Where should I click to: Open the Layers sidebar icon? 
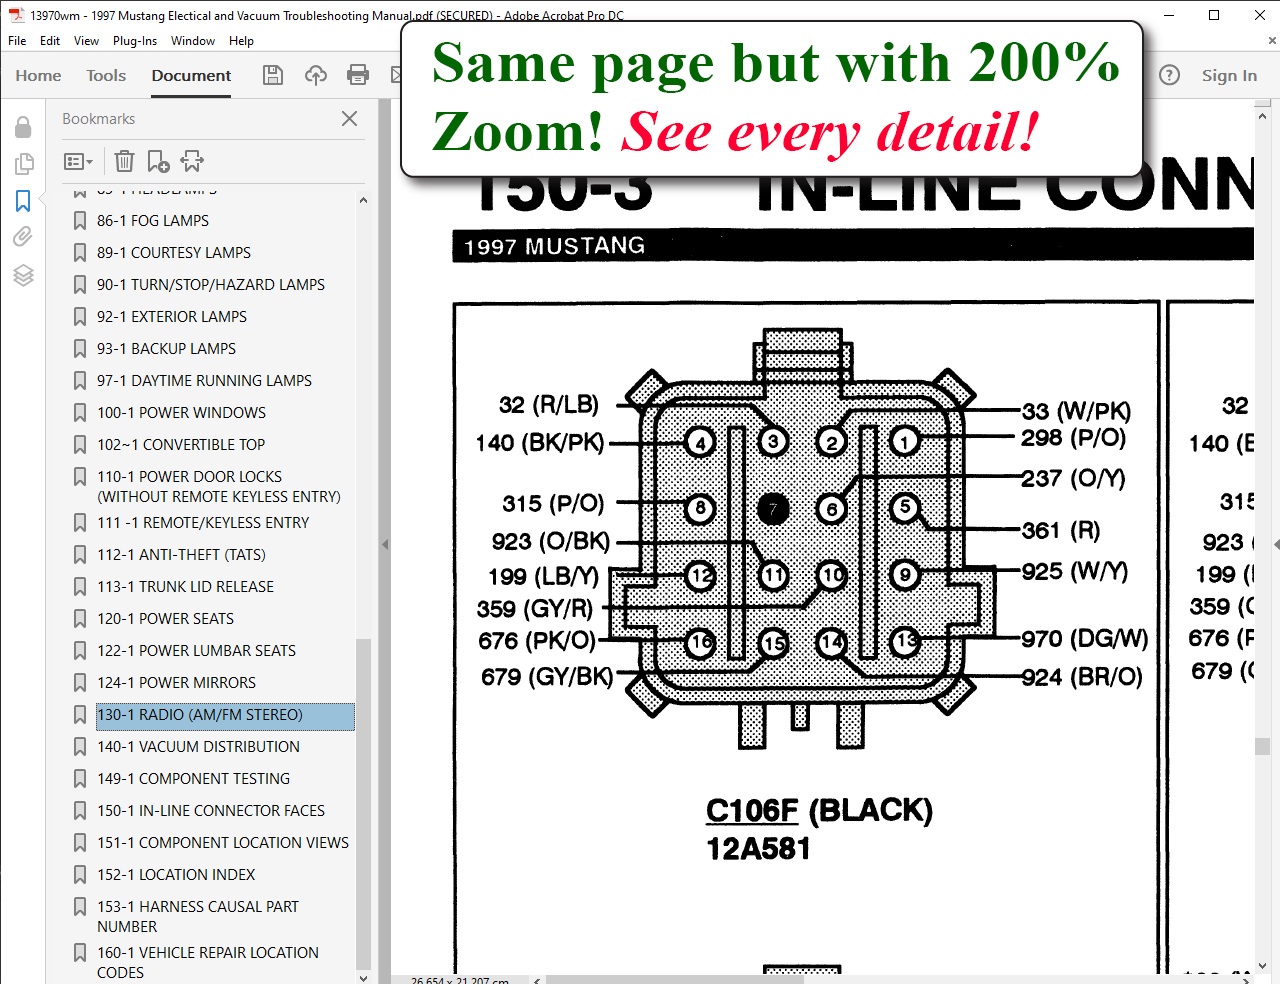point(24,275)
